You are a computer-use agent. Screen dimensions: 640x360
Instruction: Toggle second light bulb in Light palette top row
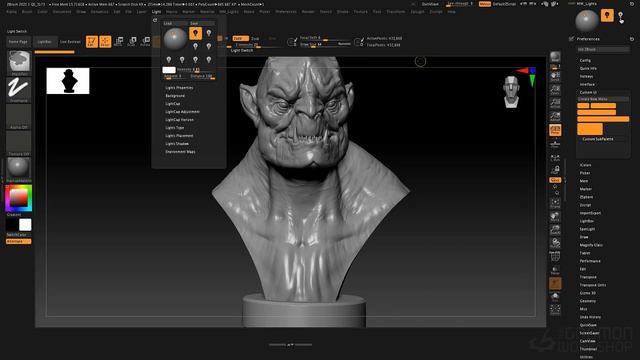point(209,33)
